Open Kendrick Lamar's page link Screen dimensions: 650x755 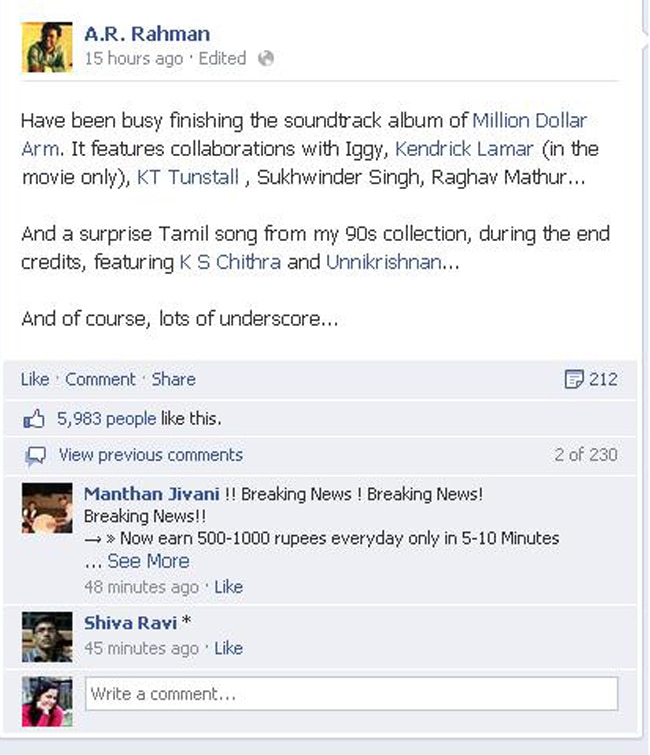point(464,149)
